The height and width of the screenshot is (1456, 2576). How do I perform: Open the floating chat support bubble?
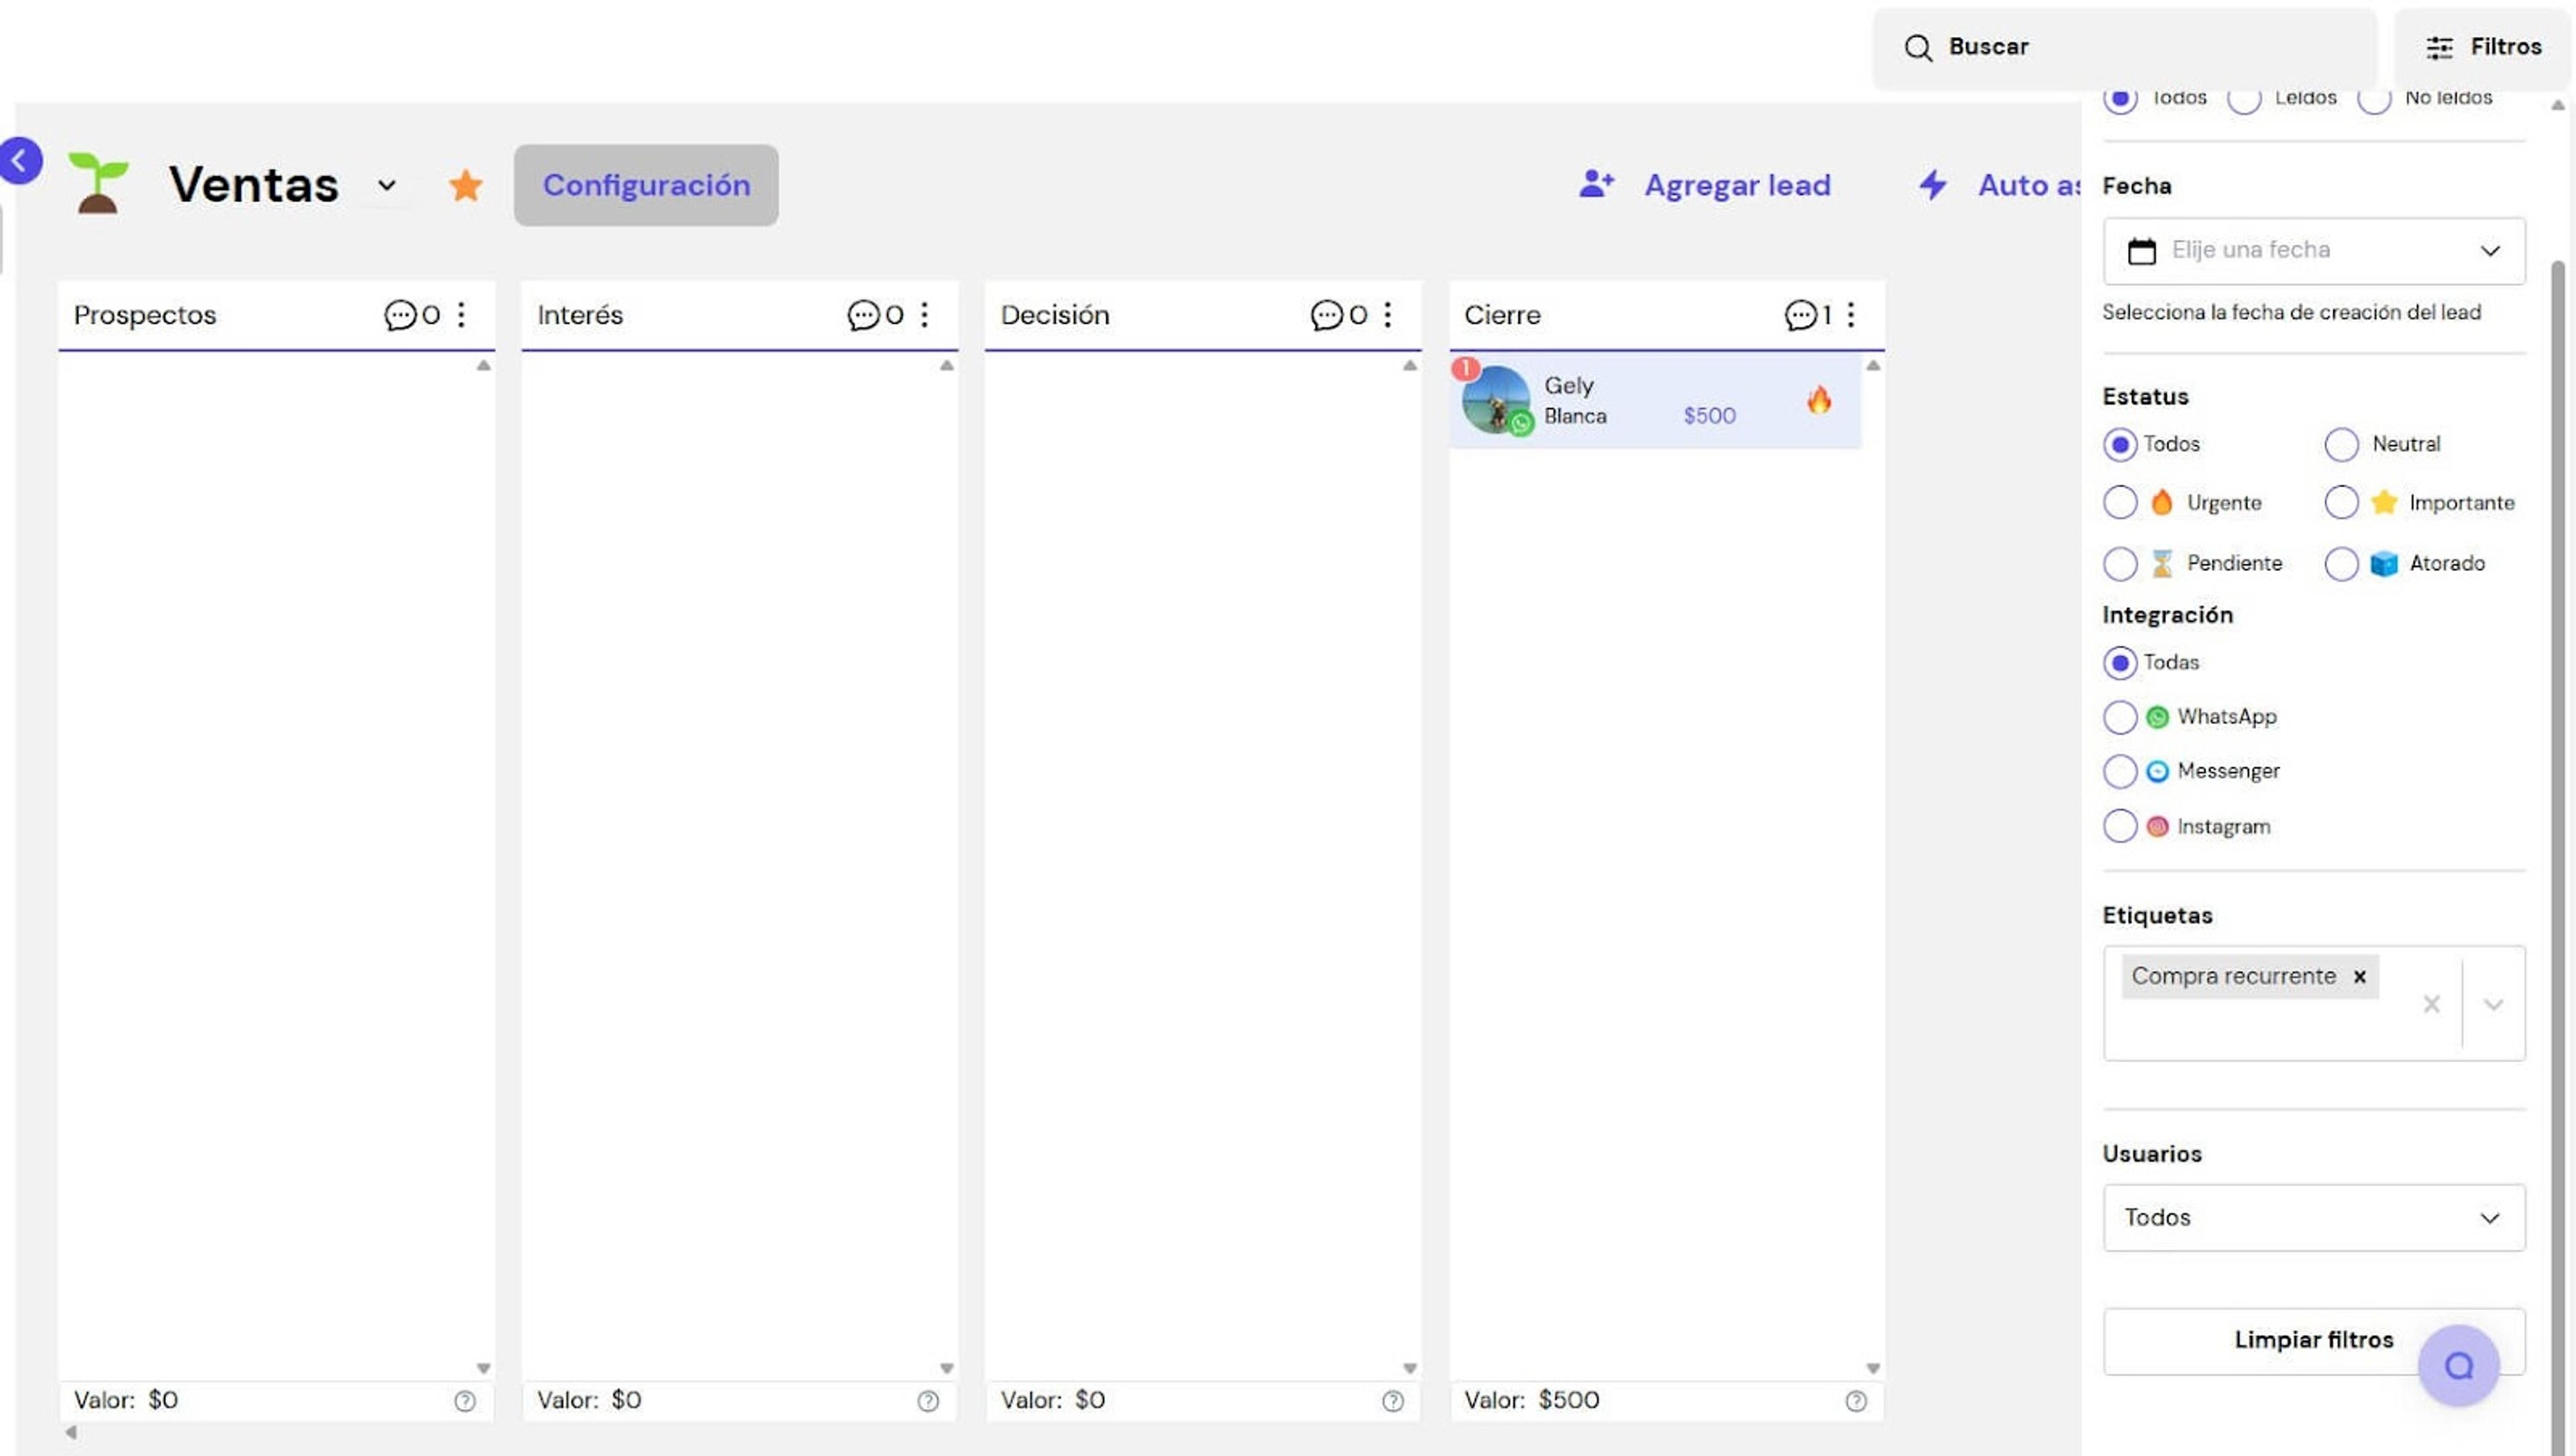point(2458,1365)
